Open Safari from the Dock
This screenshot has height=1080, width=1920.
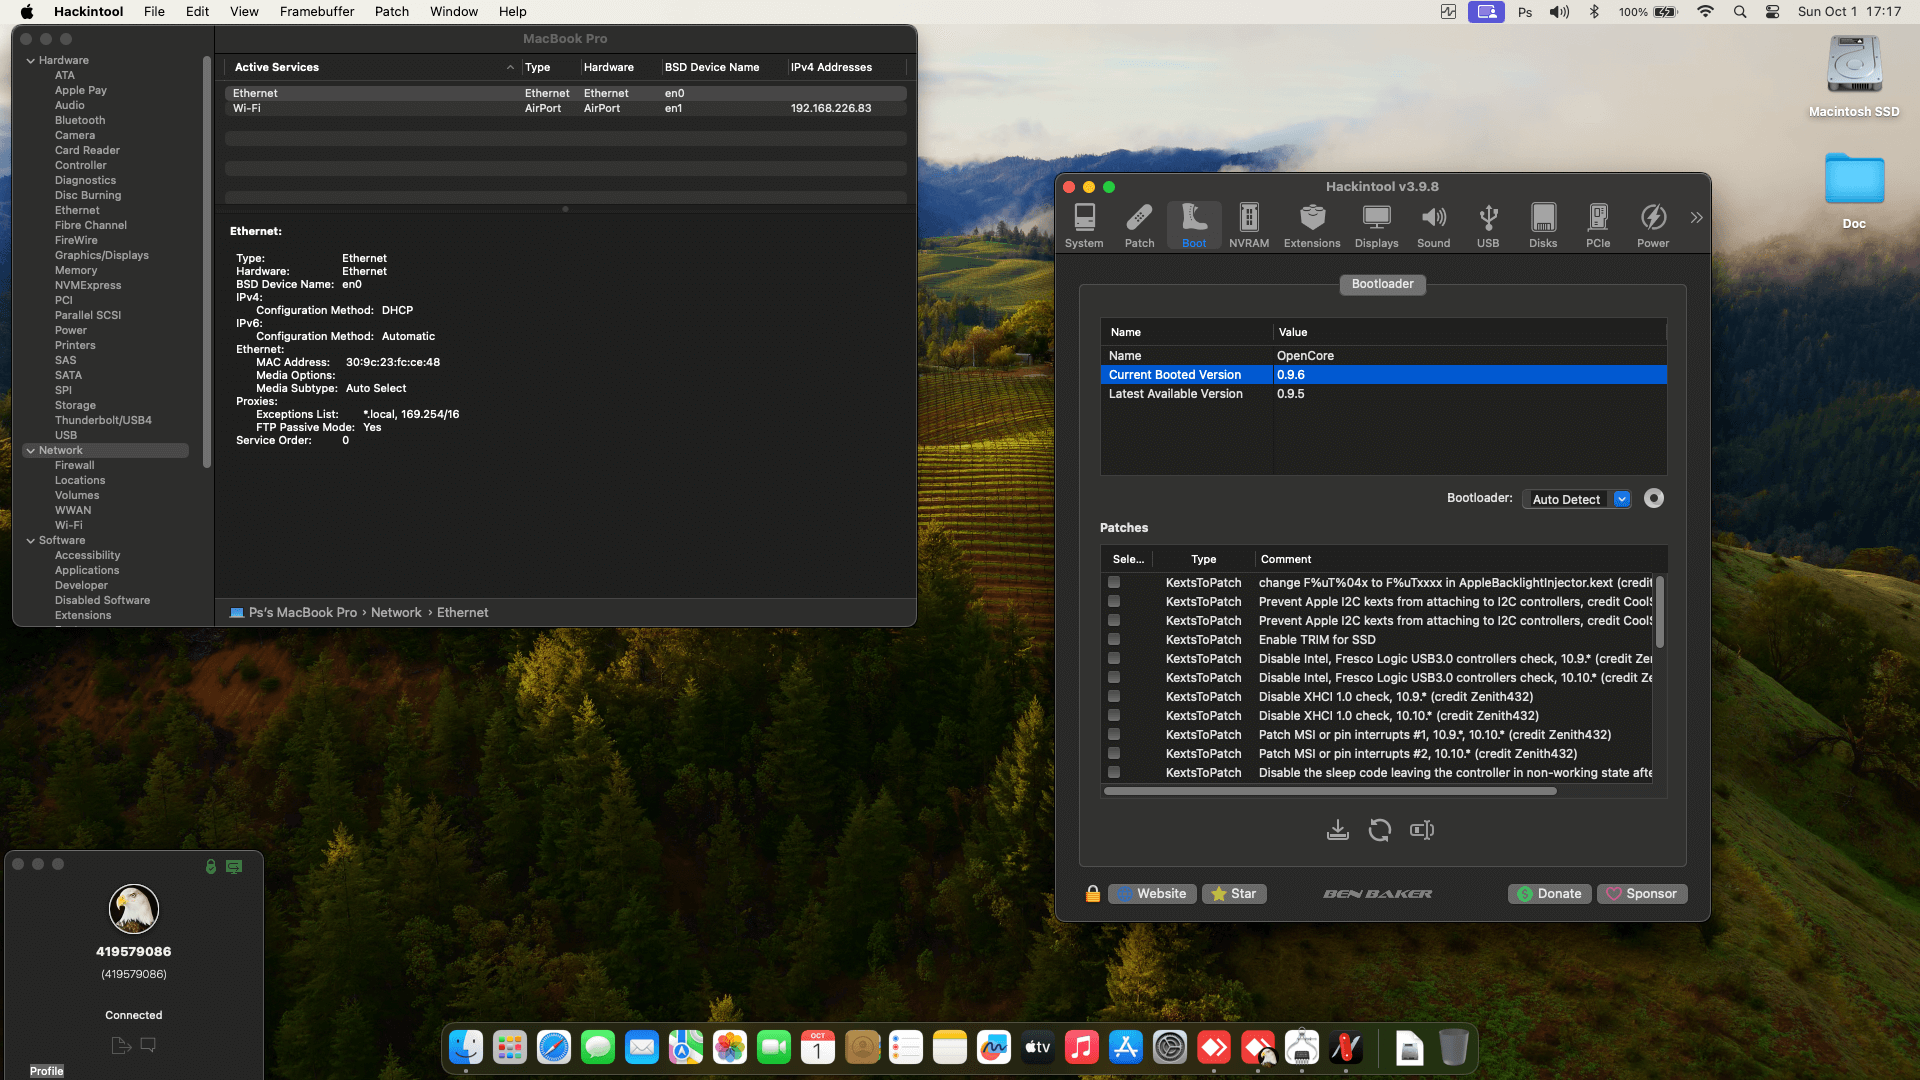click(554, 1047)
